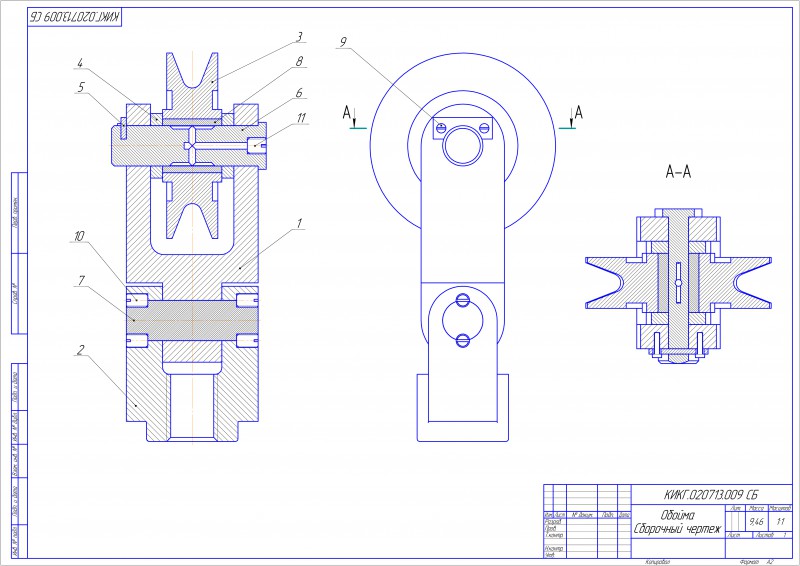Viewport: 800px width, 566px height.
Task: Click title block code 'КИКГ.020713.009 СБ'
Action: [711, 495]
